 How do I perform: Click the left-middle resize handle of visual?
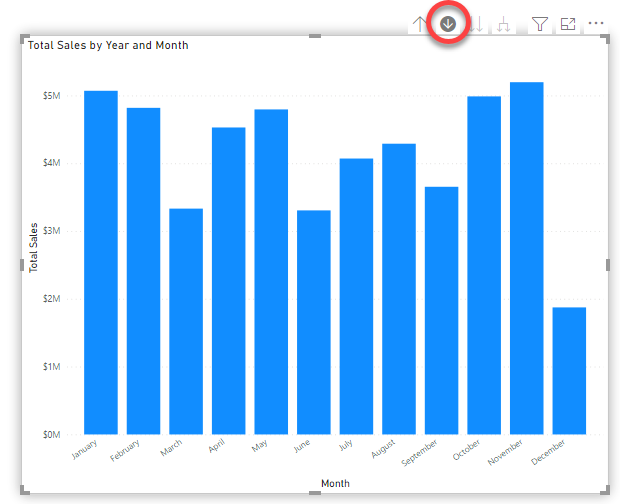coord(22,265)
